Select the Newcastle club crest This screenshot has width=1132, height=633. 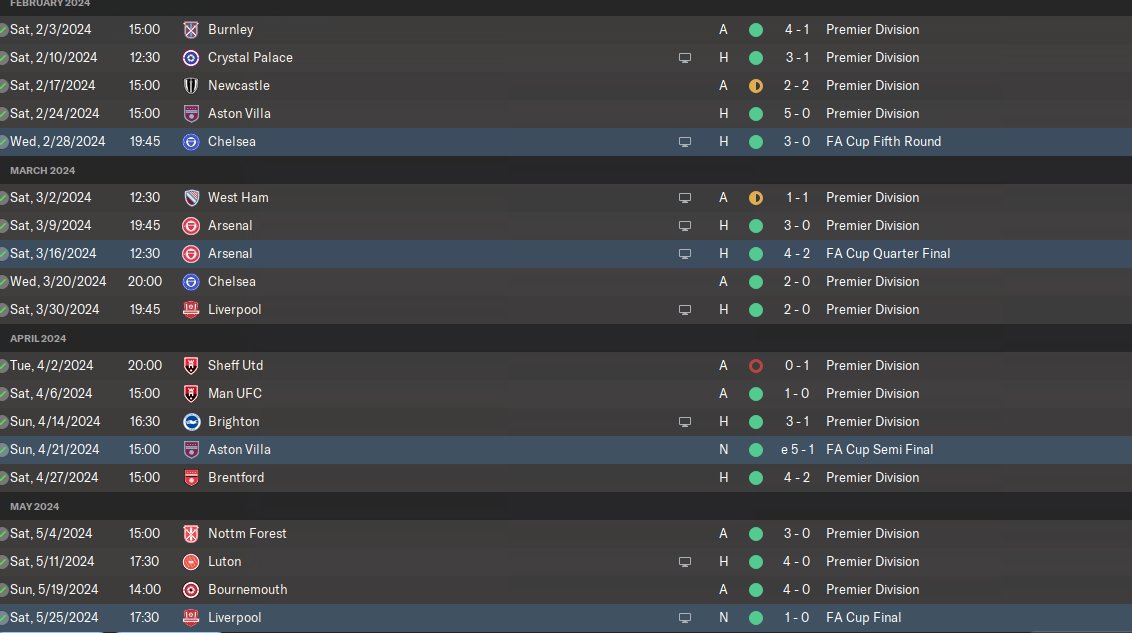coord(191,86)
